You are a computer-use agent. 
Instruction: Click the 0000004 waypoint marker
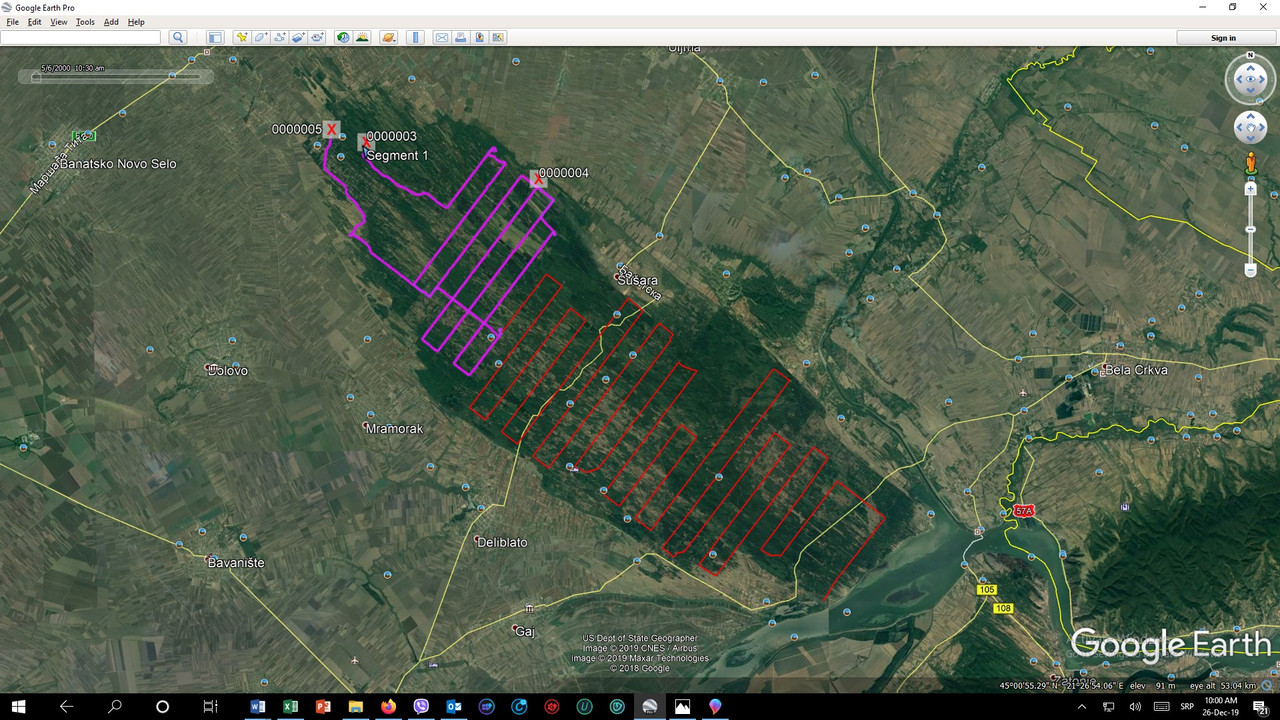(538, 180)
